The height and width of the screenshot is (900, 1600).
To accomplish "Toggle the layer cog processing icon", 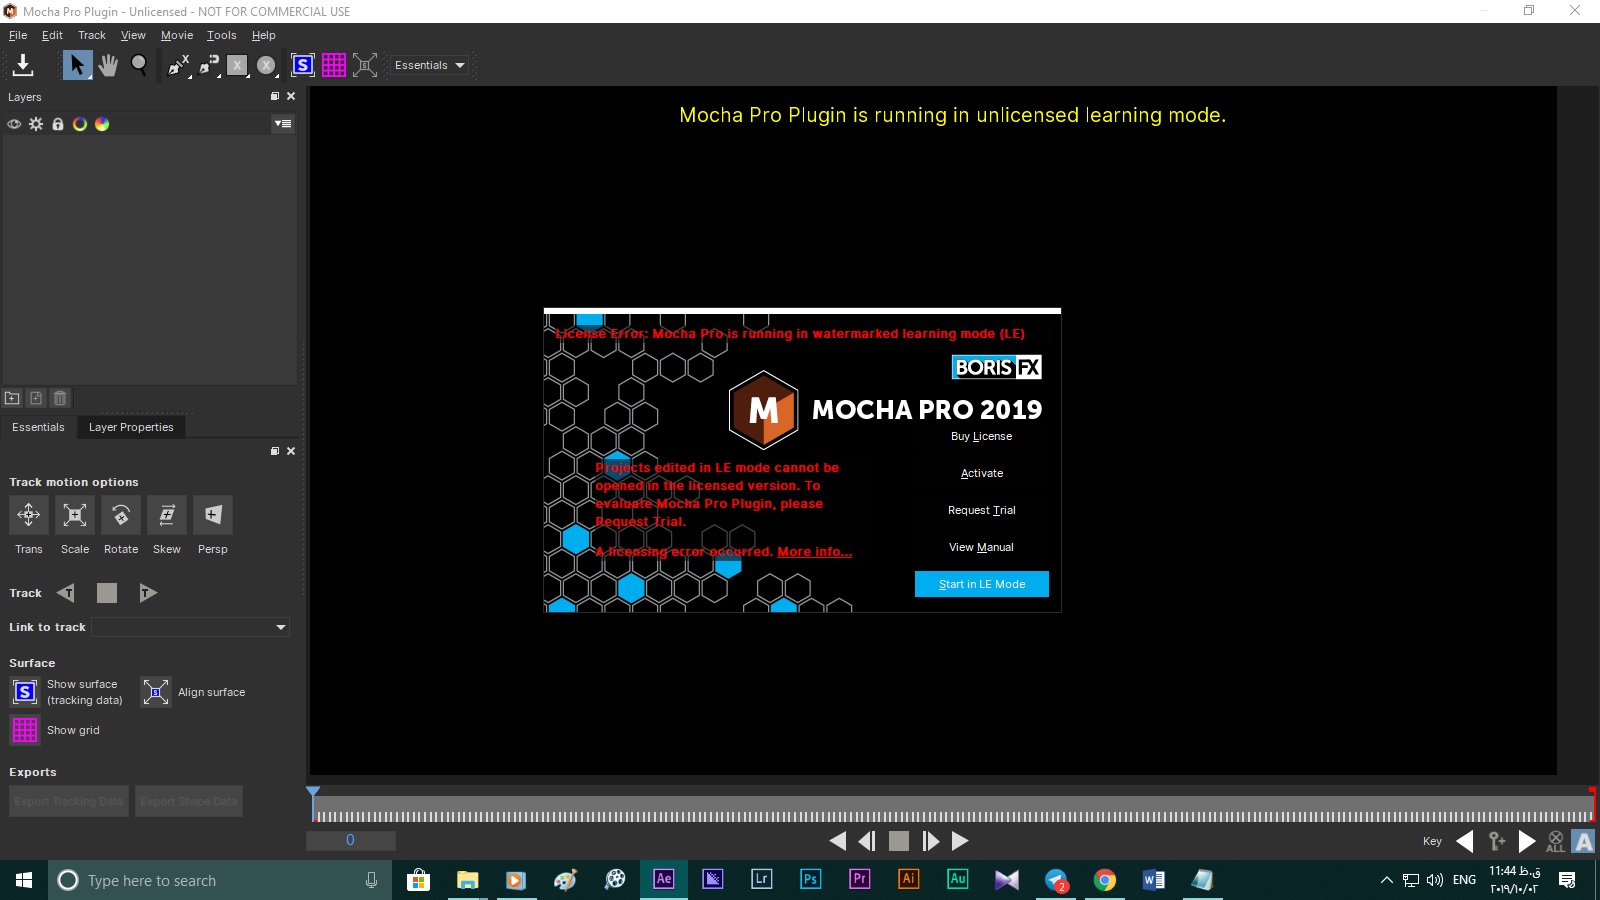I will [36, 124].
